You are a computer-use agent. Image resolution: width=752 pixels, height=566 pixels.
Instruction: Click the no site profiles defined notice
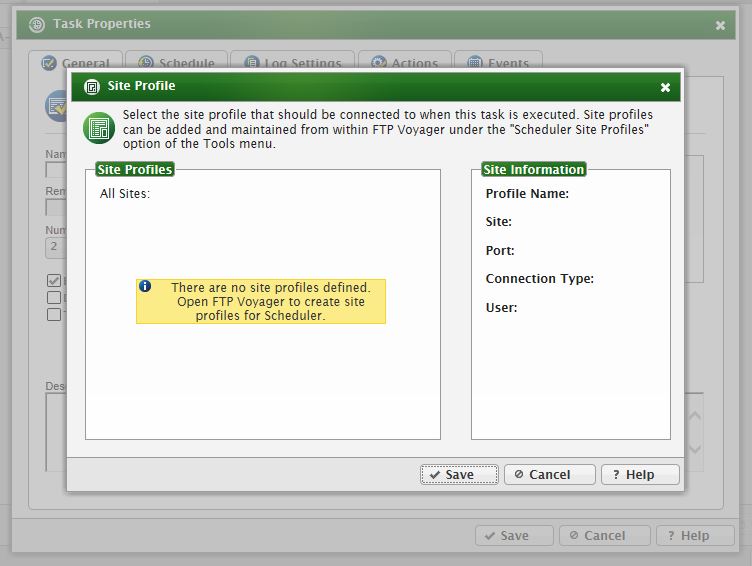pyautogui.click(x=261, y=301)
